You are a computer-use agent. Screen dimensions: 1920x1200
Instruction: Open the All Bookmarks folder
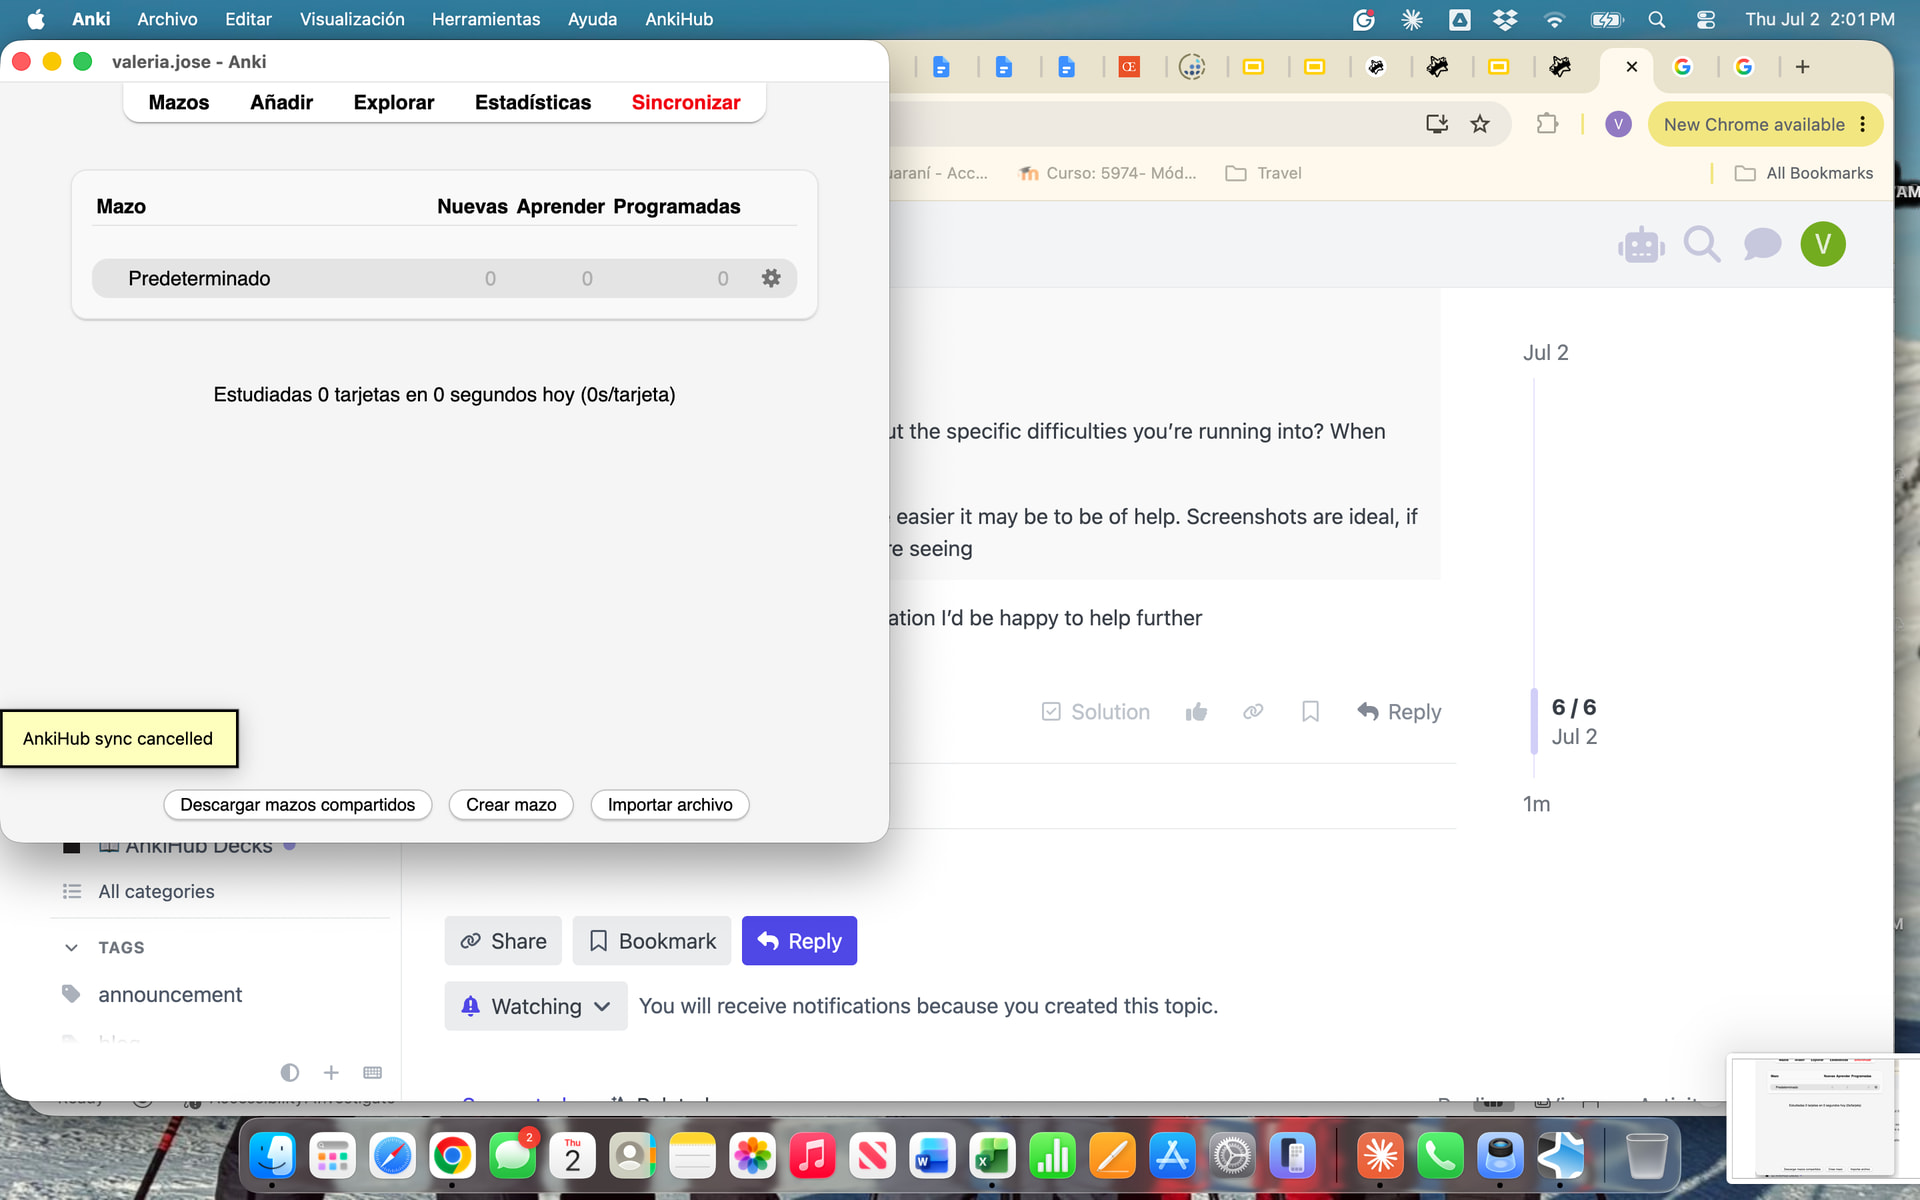(x=1804, y=173)
